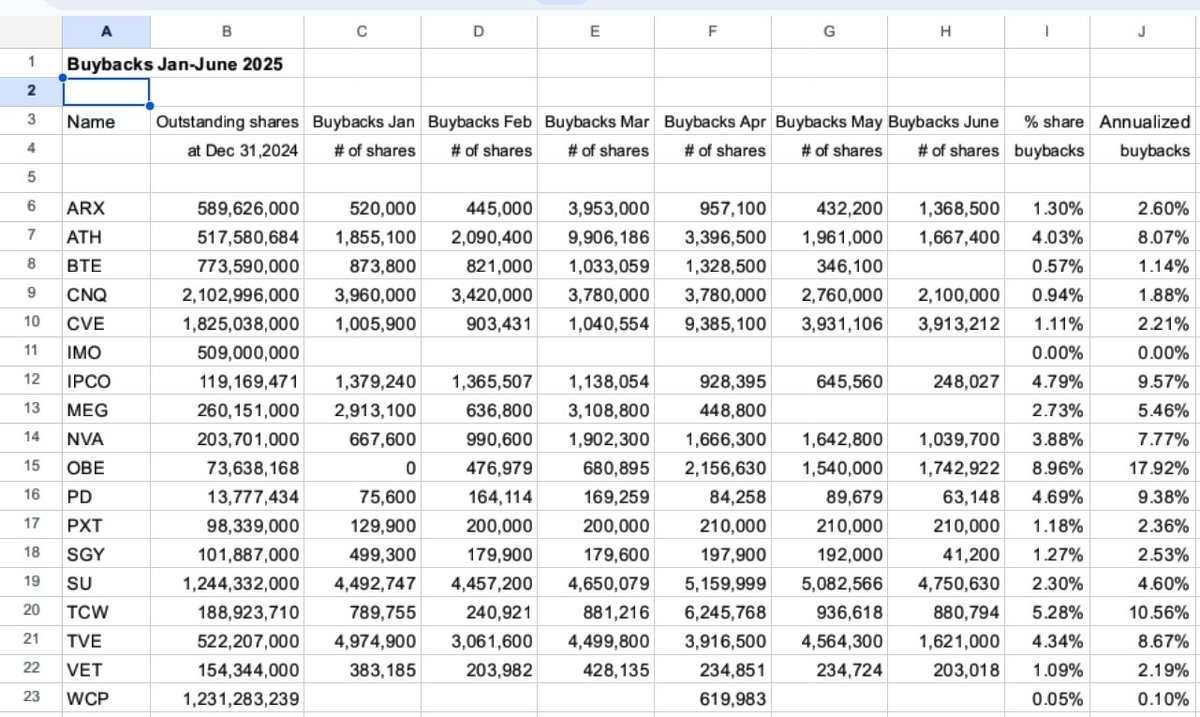
Task: Select column J header
Action: 1142,31
